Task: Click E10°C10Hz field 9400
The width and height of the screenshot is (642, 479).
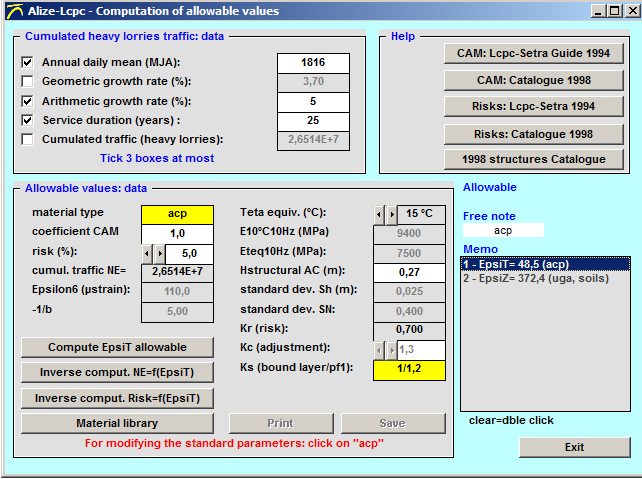Action: (409, 234)
